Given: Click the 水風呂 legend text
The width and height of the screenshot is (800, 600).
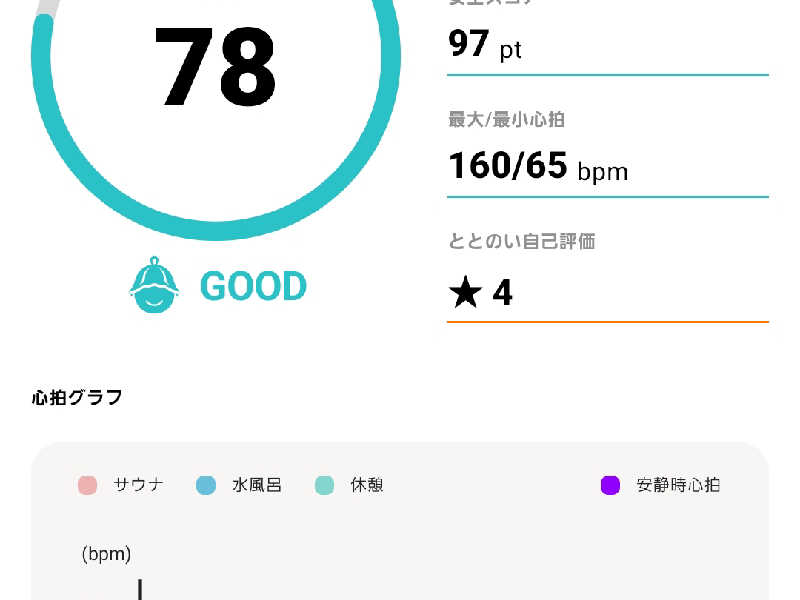Looking at the screenshot, I should click(x=257, y=485).
